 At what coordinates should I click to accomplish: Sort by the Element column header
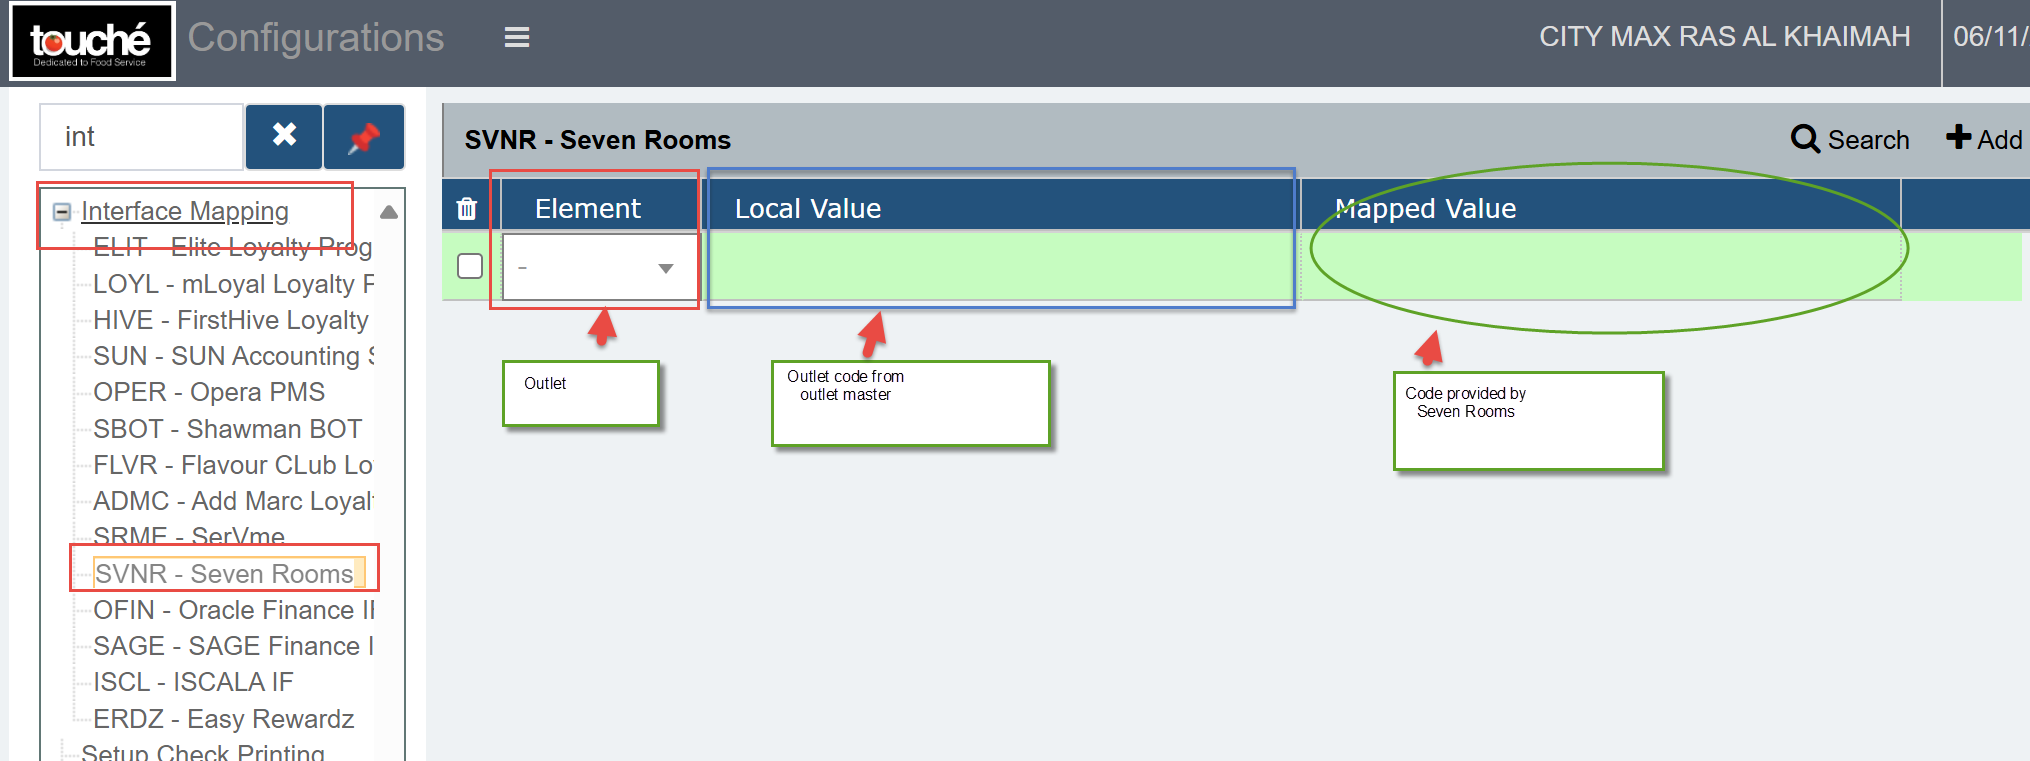click(x=588, y=208)
